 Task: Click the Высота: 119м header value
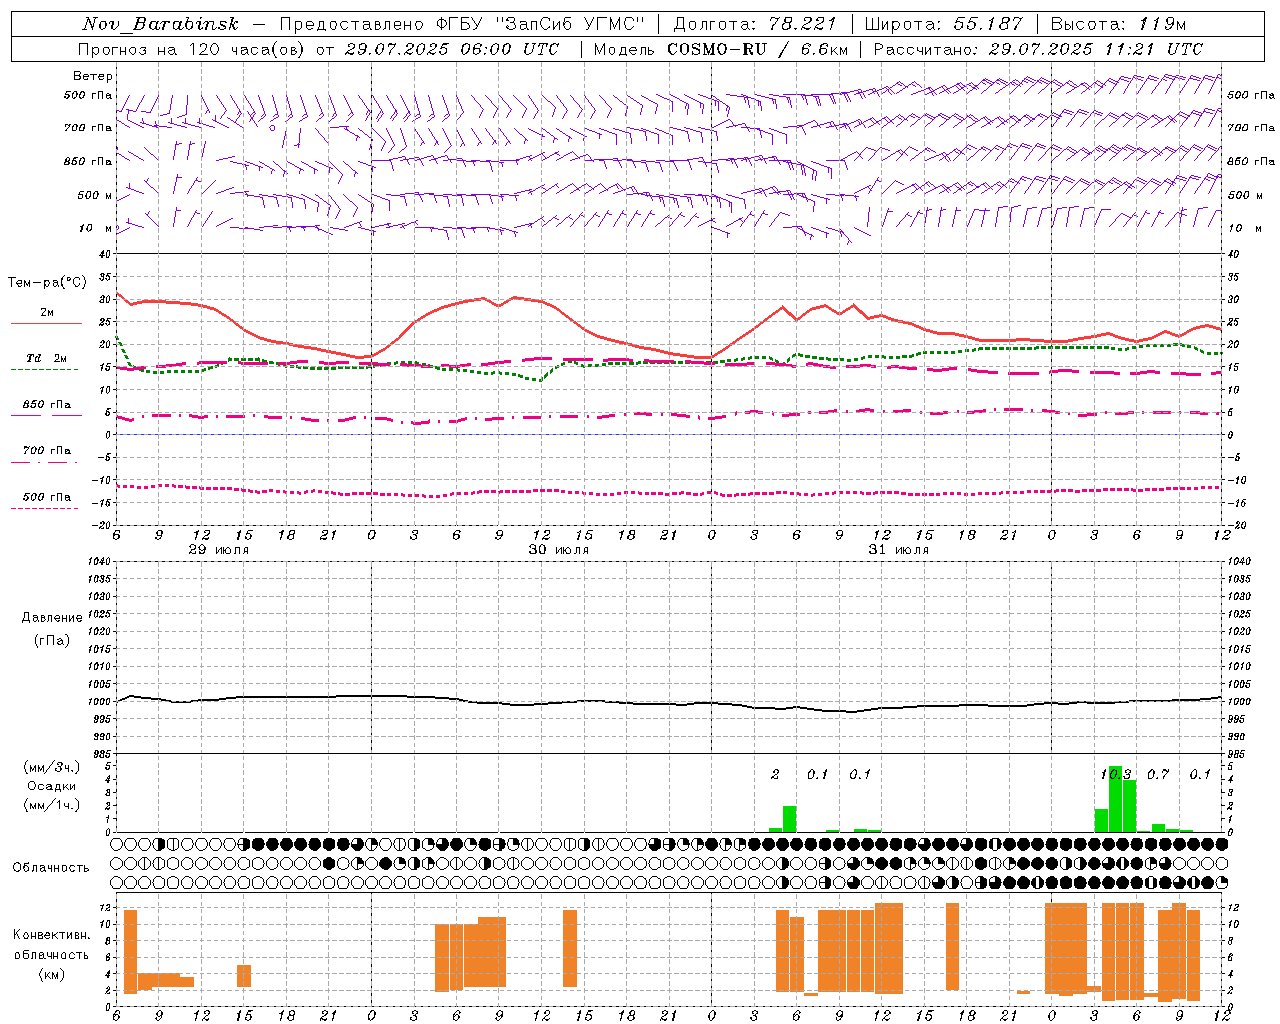point(1118,24)
